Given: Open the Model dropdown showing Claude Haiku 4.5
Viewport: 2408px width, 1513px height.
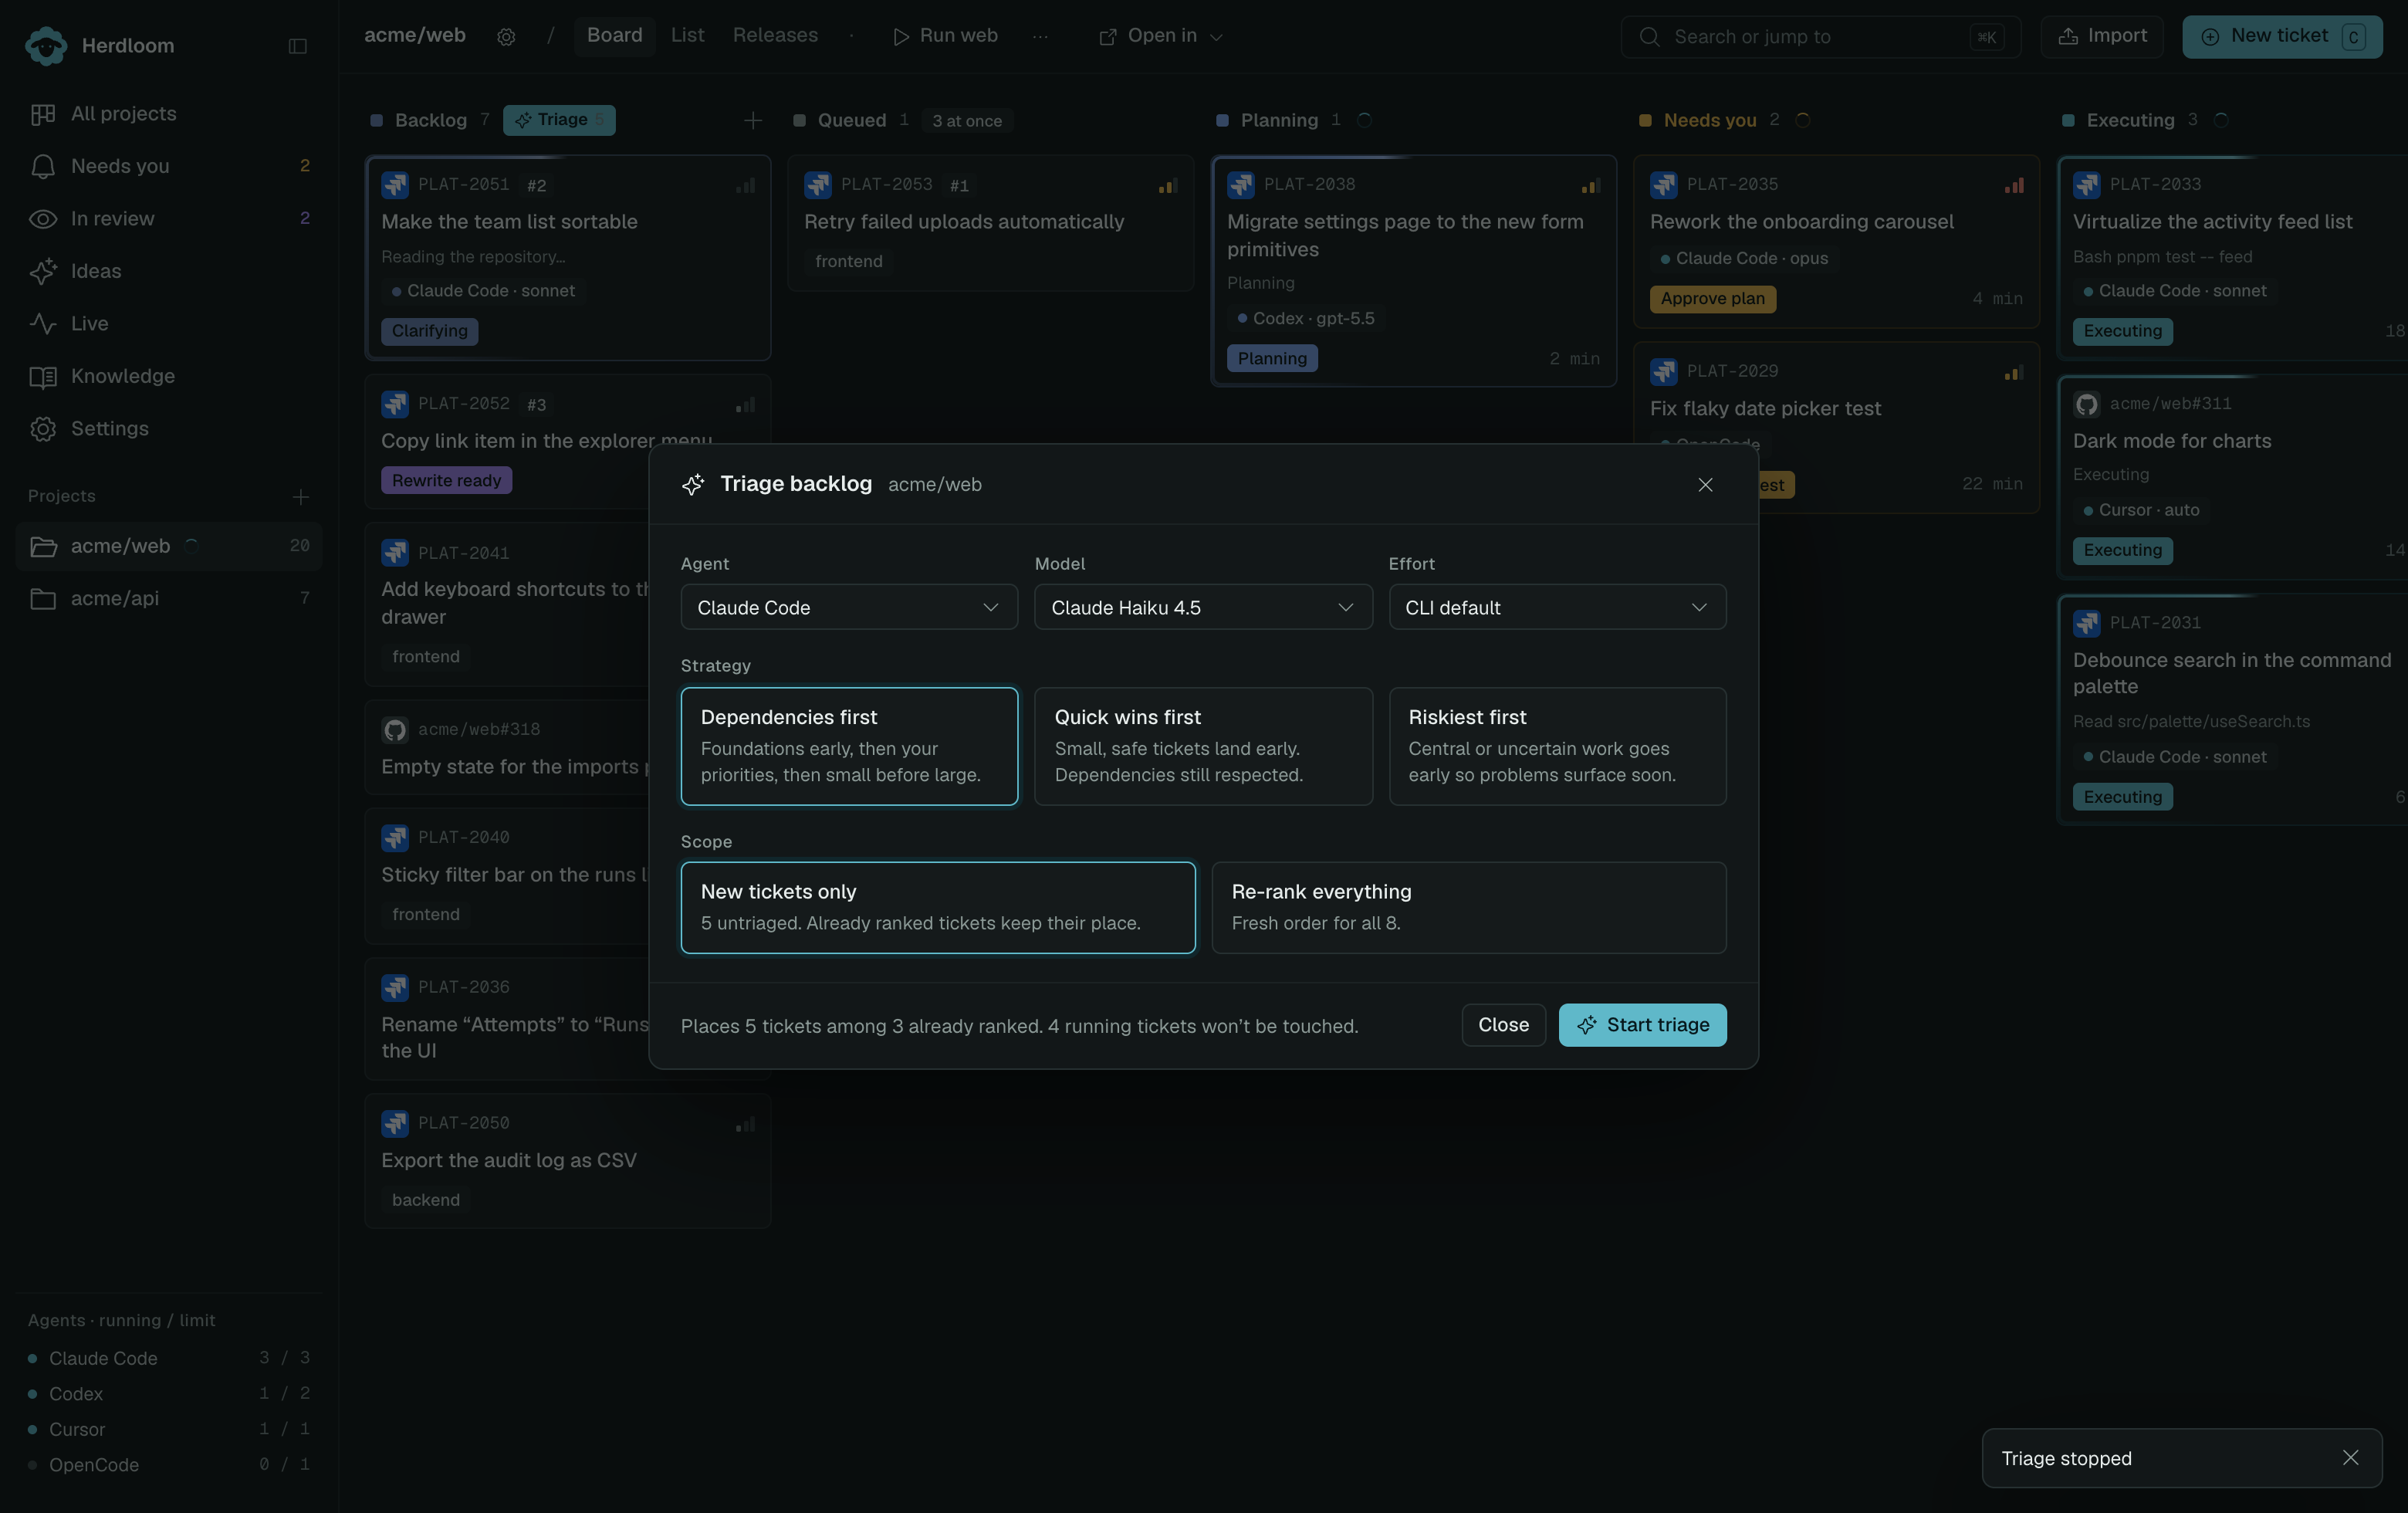Looking at the screenshot, I should (x=1203, y=607).
